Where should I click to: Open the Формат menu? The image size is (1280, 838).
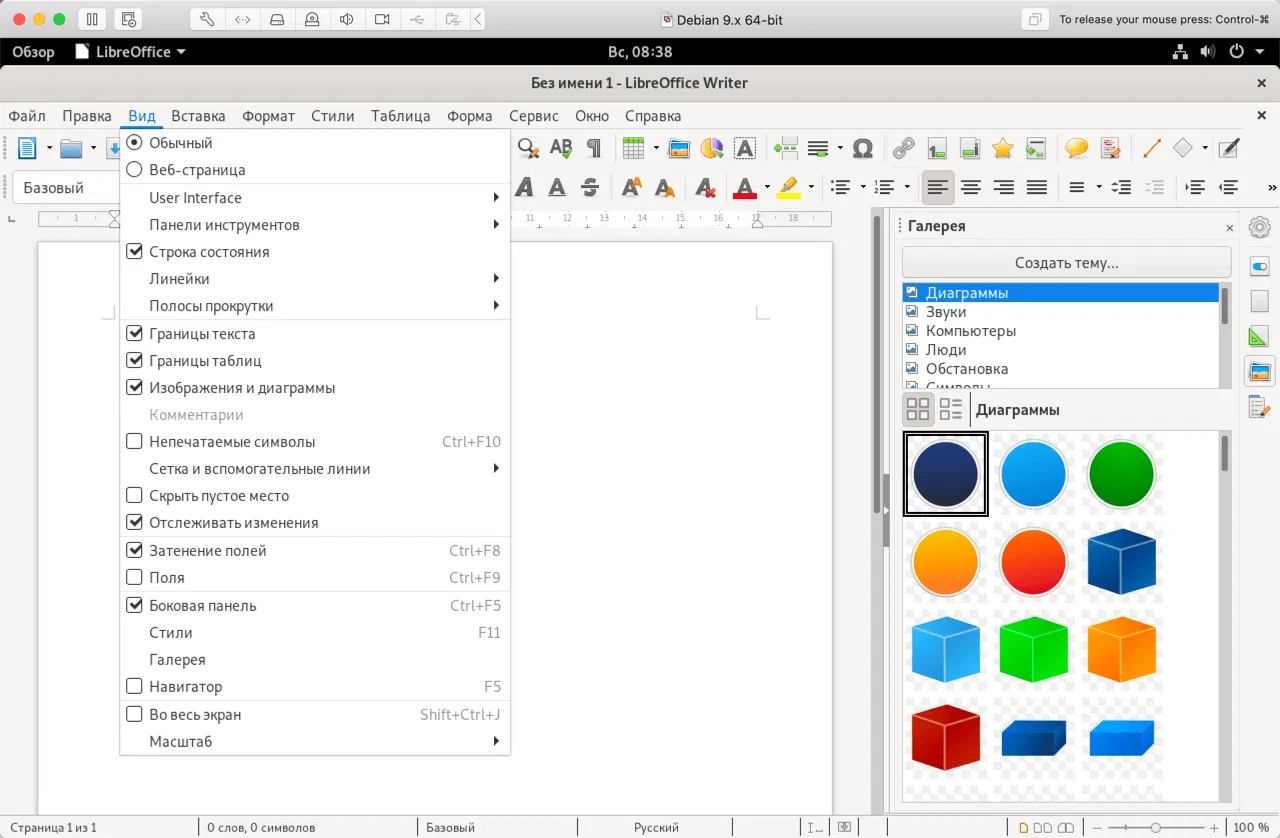(268, 116)
